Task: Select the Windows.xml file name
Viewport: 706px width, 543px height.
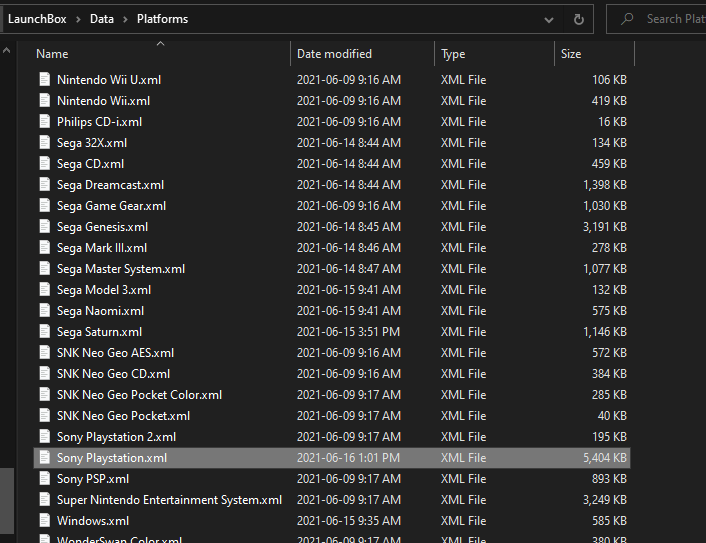Action: point(93,521)
